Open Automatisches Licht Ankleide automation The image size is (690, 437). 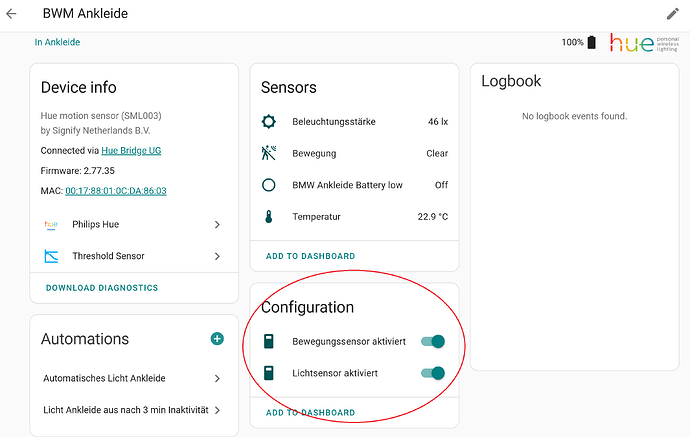pos(134,378)
